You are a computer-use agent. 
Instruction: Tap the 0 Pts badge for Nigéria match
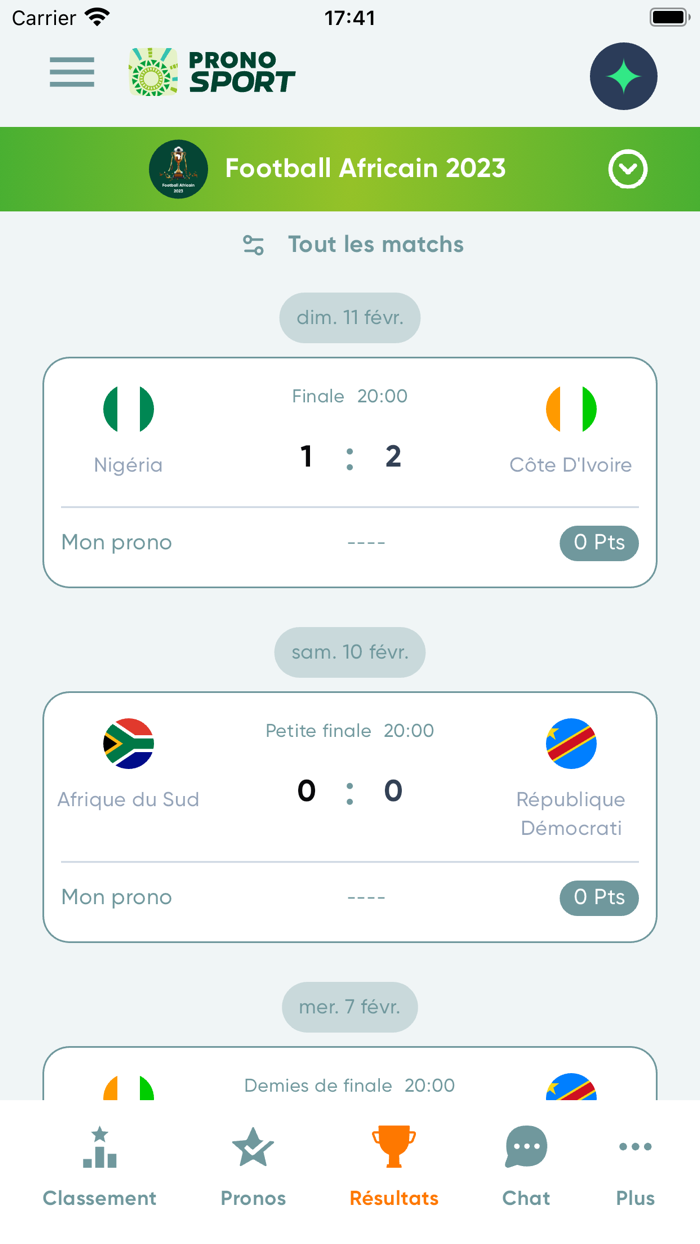coord(598,543)
